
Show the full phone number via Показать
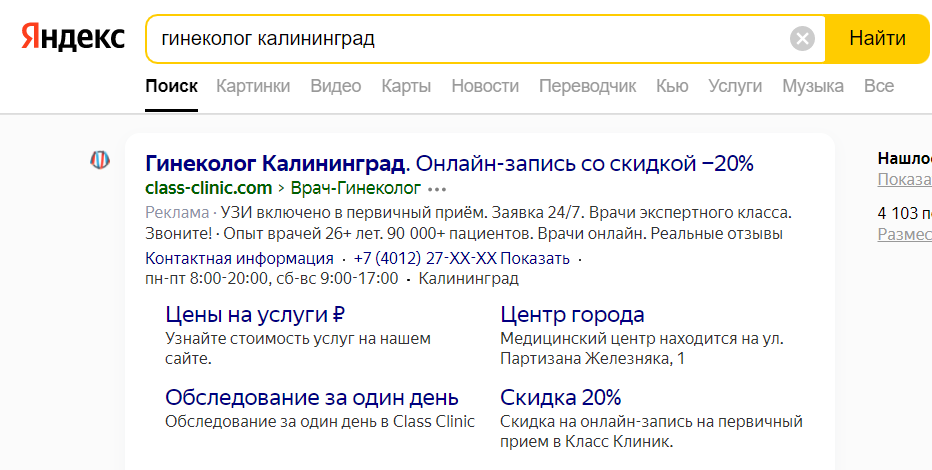[x=537, y=258]
